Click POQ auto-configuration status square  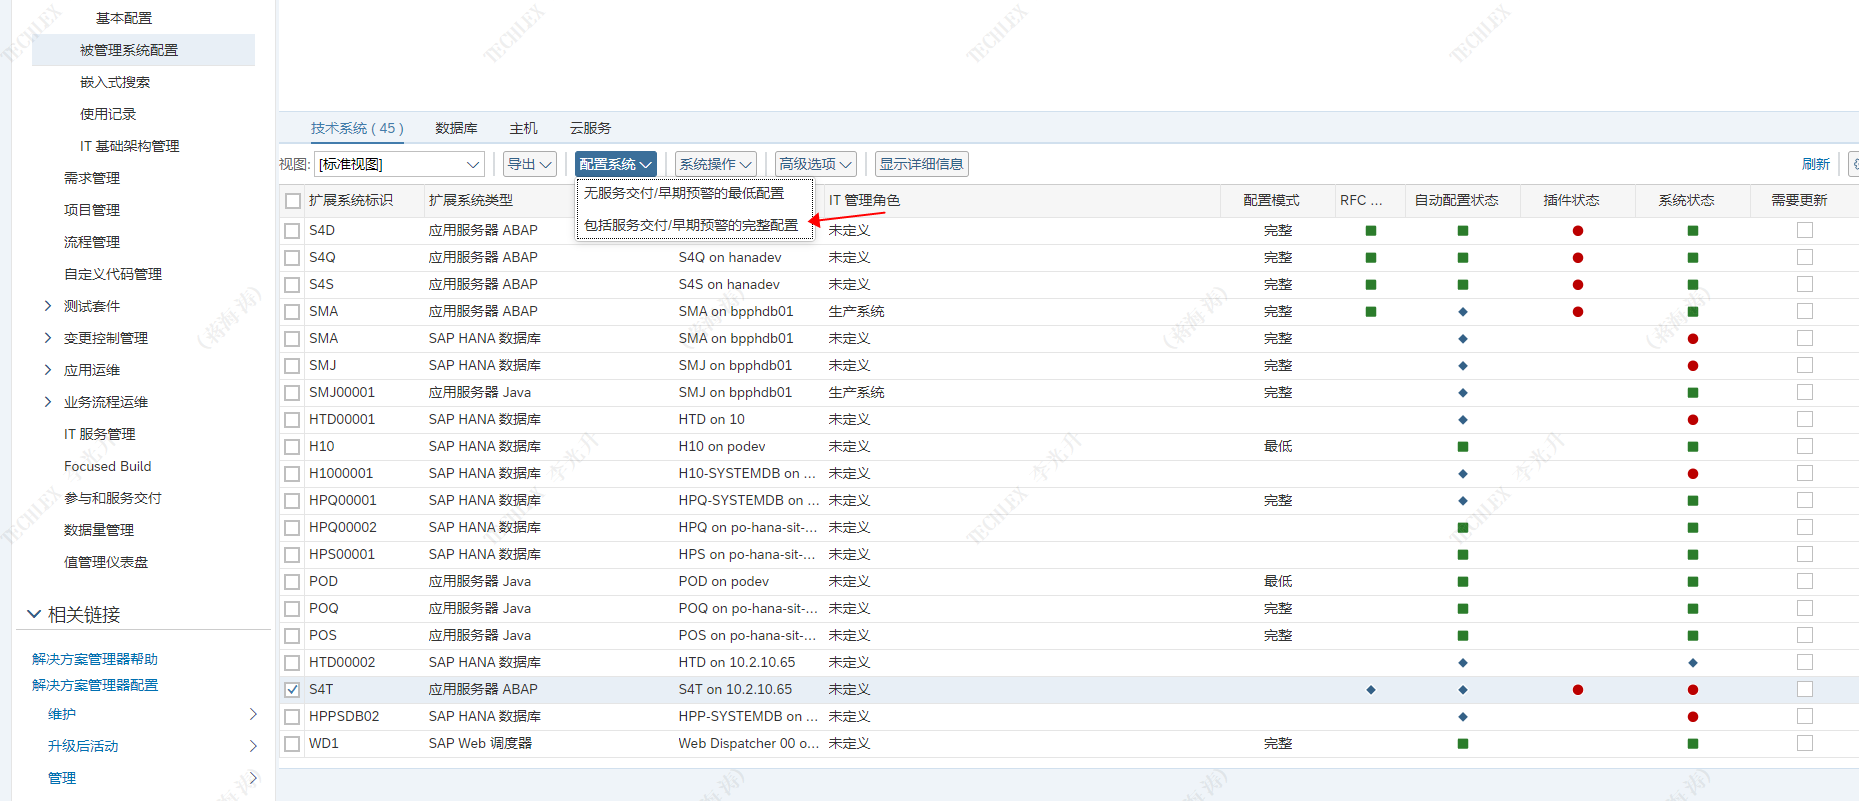click(1463, 609)
